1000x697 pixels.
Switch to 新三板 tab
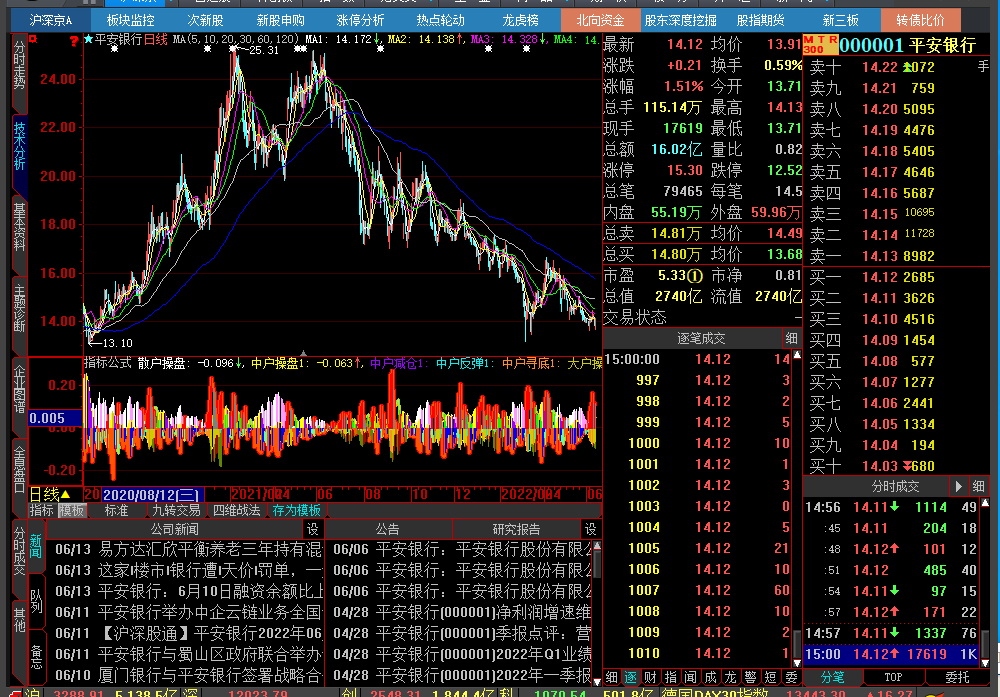click(840, 20)
